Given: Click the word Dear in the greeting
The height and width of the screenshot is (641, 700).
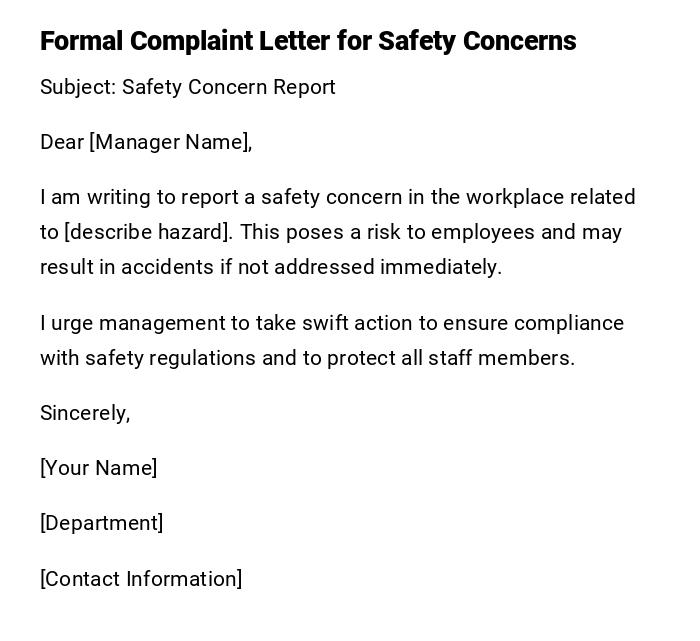Looking at the screenshot, I should point(62,142).
